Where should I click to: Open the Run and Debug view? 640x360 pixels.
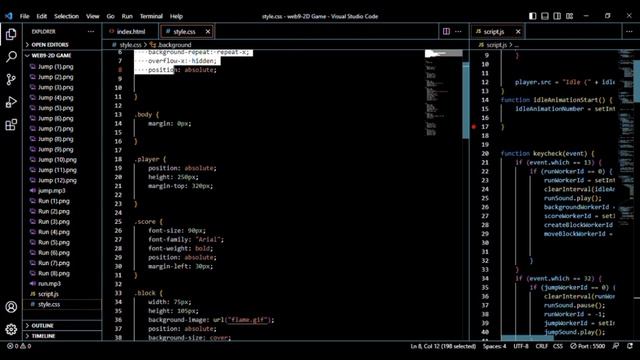pos(11,102)
